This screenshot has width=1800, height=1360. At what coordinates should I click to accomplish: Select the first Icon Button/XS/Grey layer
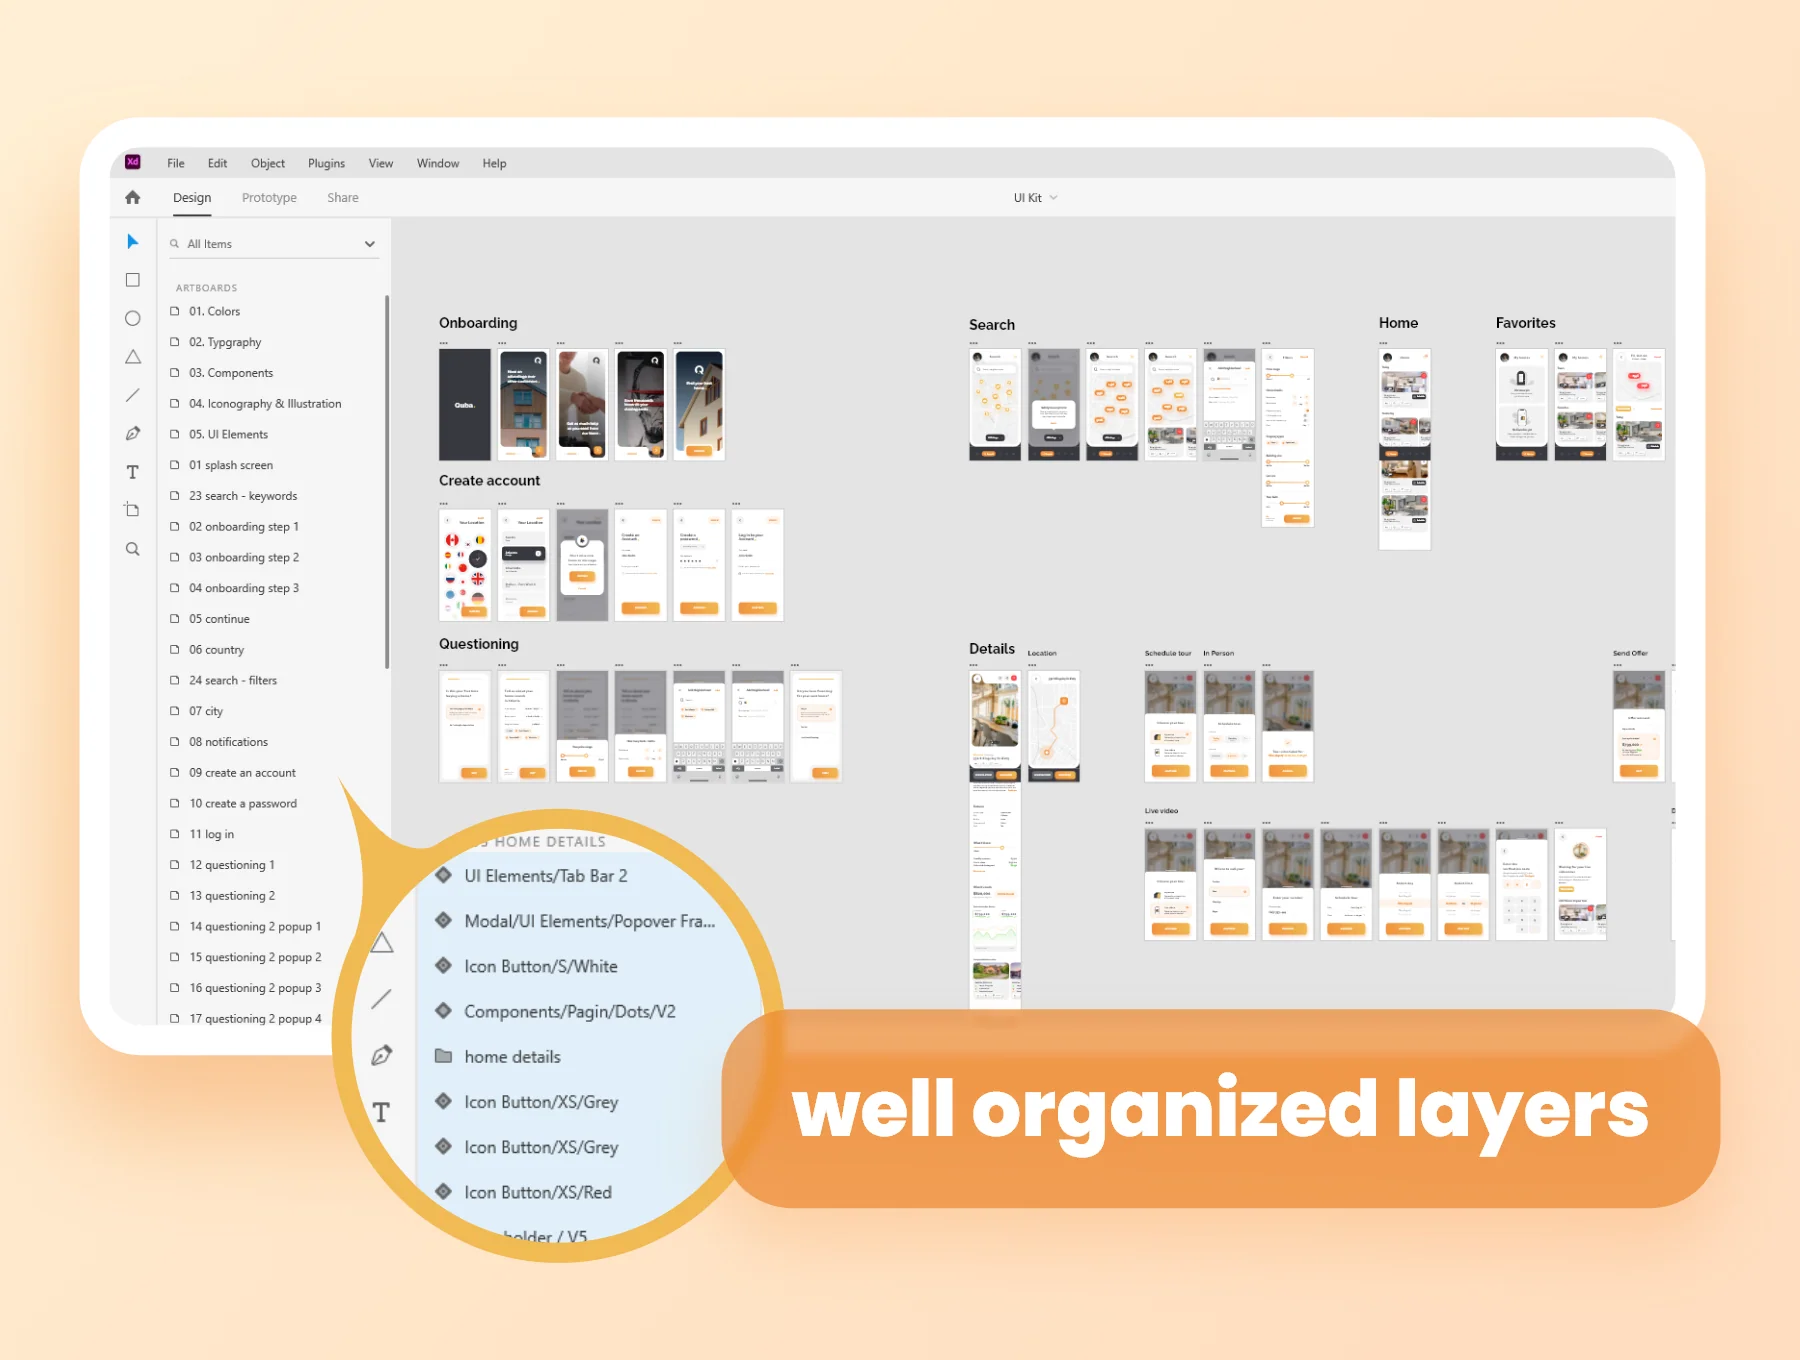pos(541,1102)
